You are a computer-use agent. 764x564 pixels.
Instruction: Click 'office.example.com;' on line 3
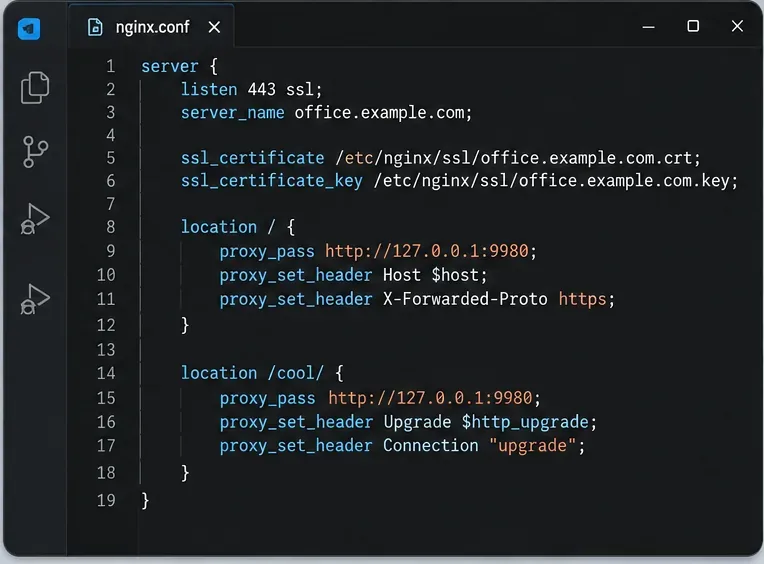(x=383, y=113)
